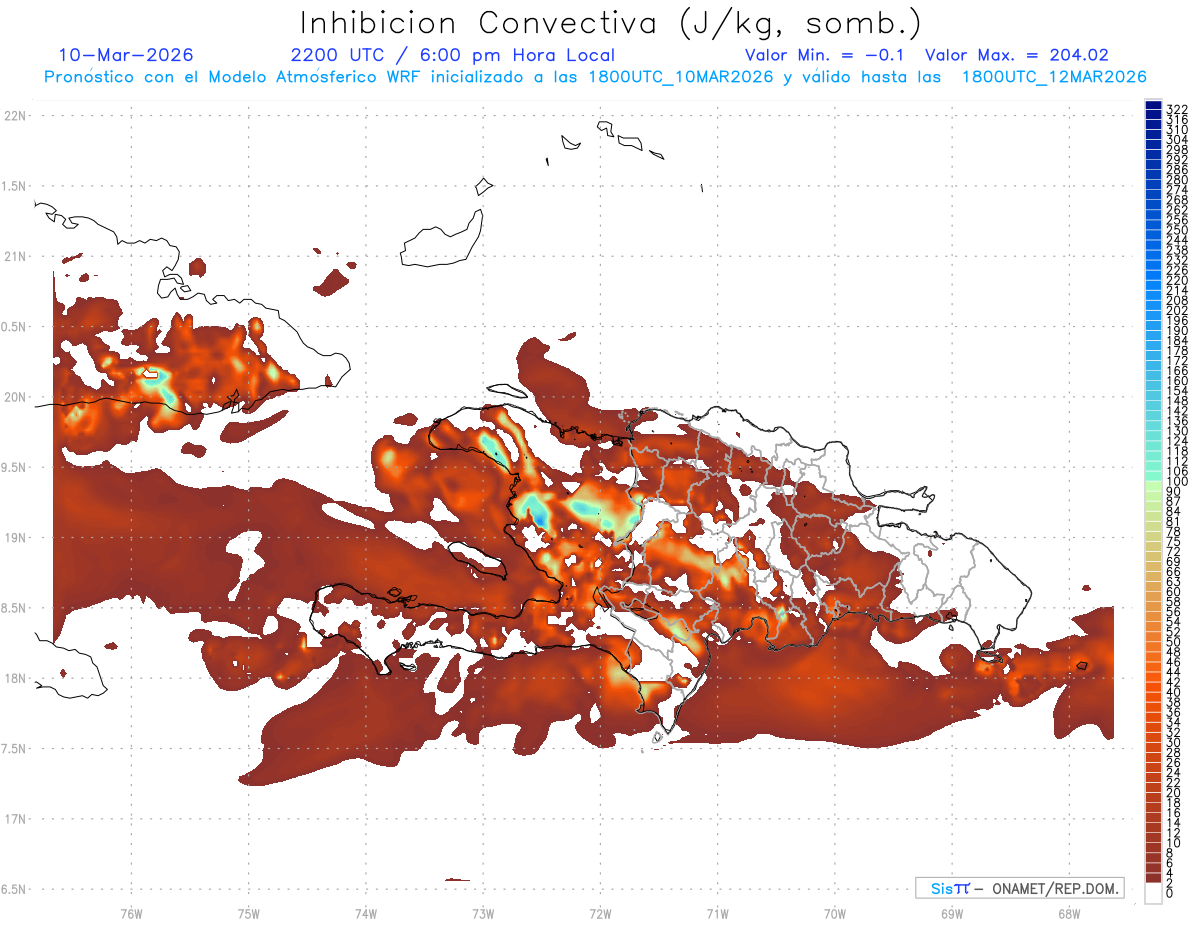Viewport: 1200px width, 927px height.
Task: Click the SisTT - ONAMET/REP.DOM. credit box
Action: coord(1020,888)
